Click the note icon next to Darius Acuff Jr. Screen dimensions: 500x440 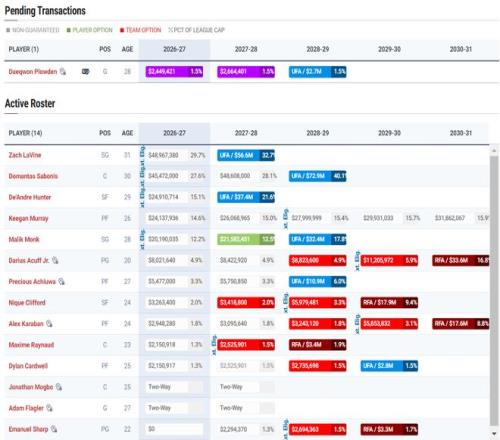55,260
